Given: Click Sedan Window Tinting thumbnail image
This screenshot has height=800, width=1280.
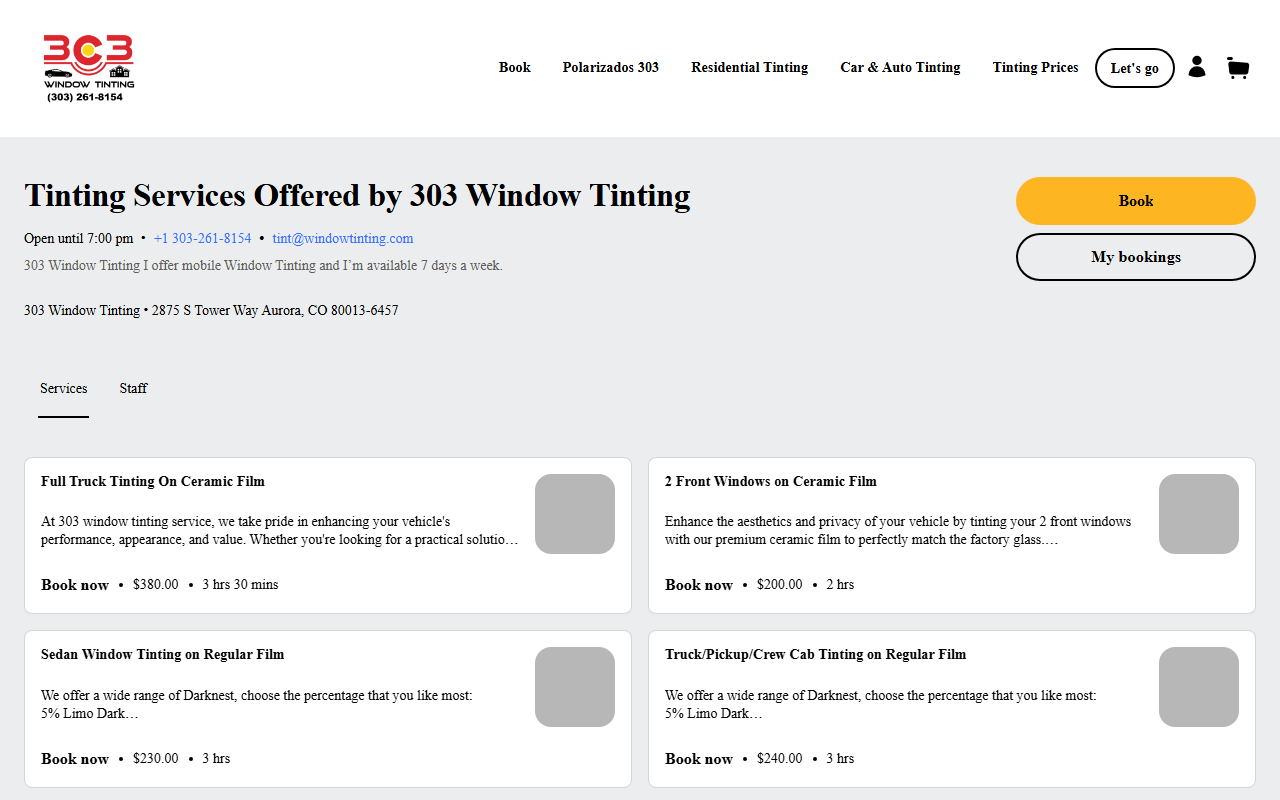Looking at the screenshot, I should [575, 687].
